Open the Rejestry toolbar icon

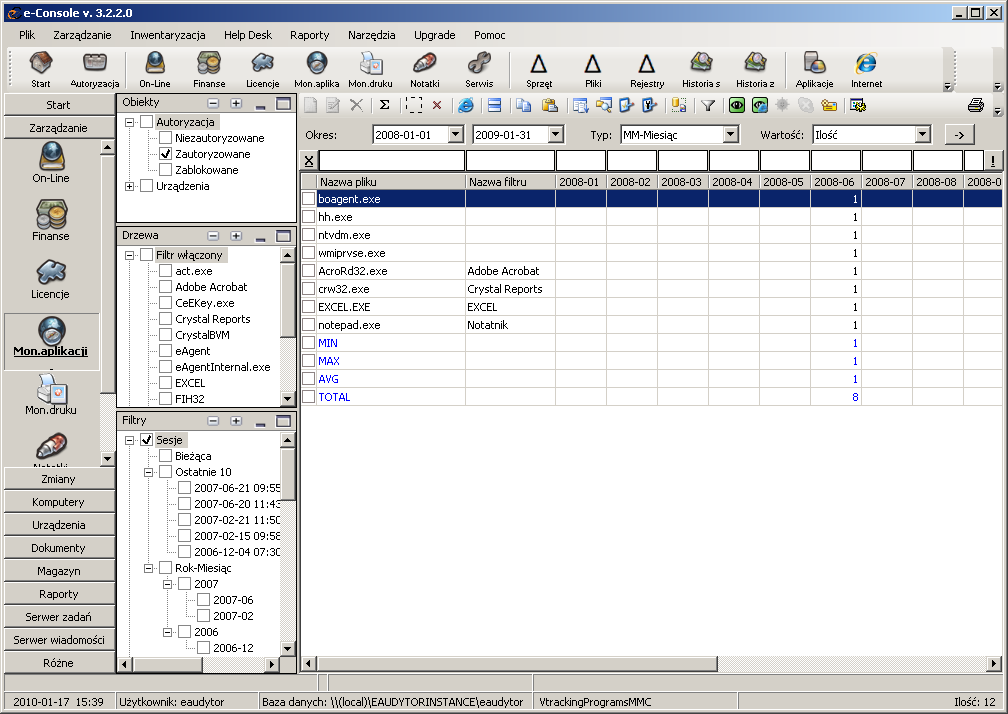[647, 69]
